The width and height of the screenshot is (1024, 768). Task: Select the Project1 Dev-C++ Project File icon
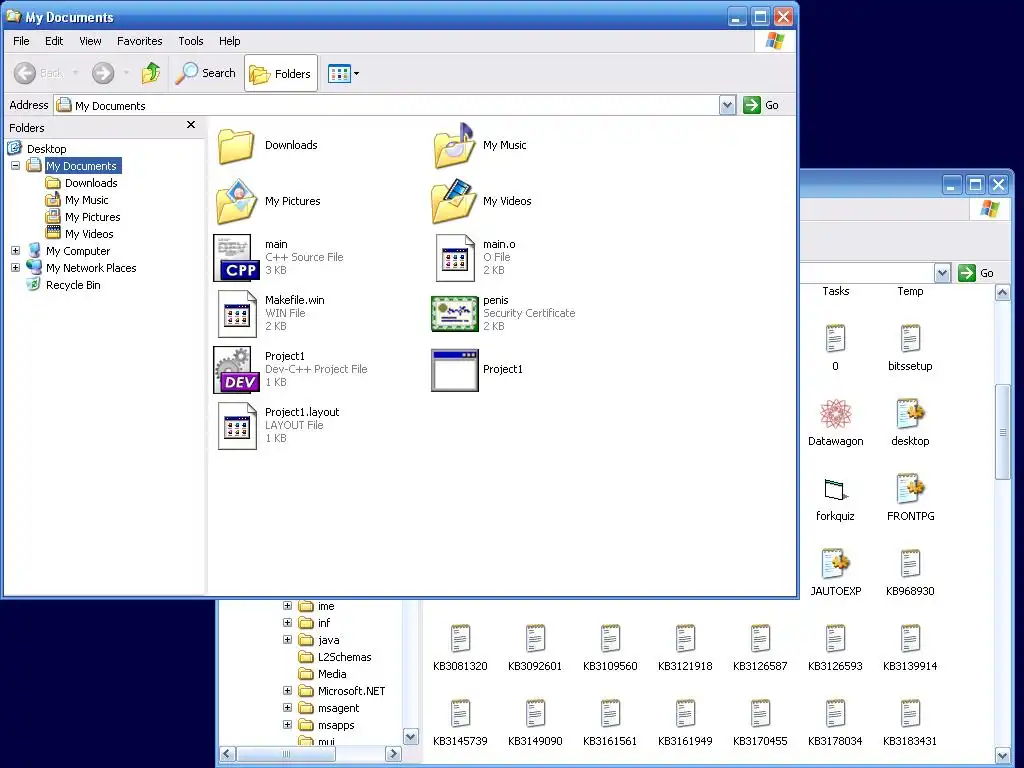[x=236, y=370]
